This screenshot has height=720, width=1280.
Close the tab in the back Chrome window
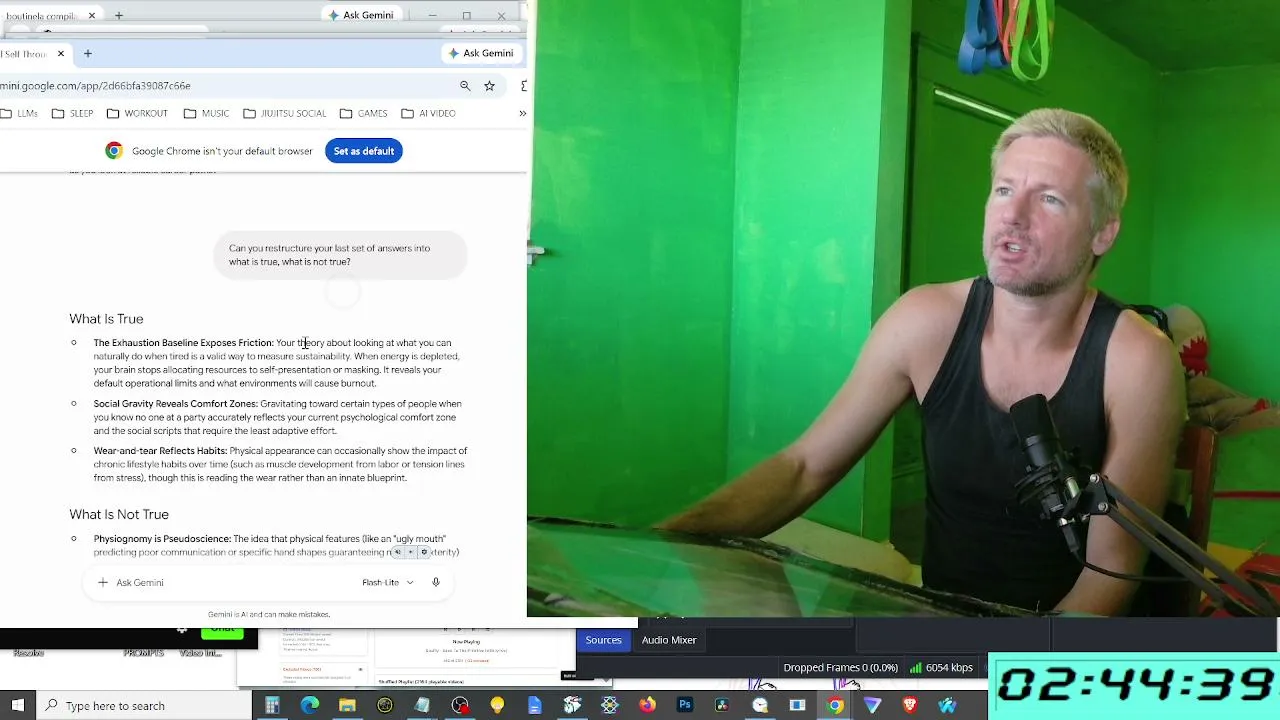pos(92,16)
